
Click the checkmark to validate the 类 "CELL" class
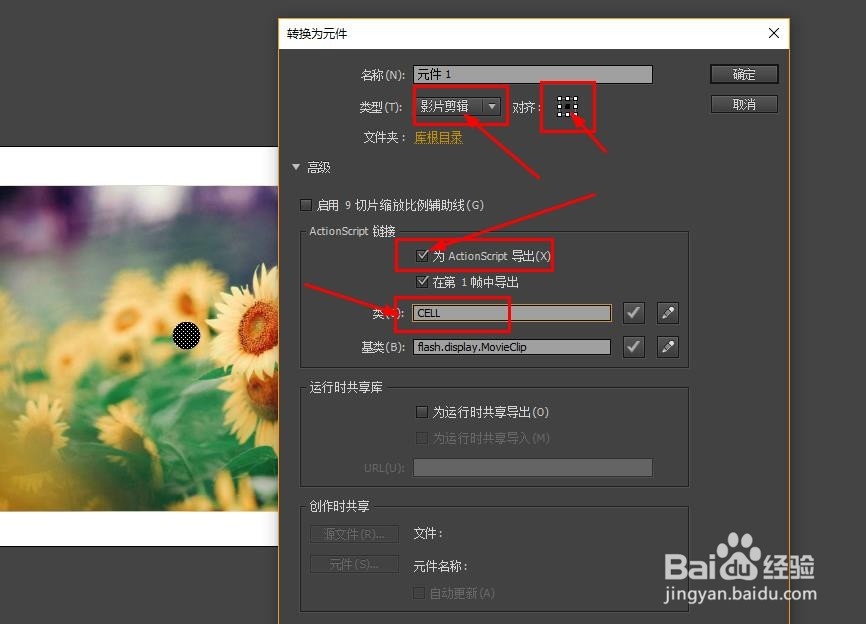click(x=633, y=312)
